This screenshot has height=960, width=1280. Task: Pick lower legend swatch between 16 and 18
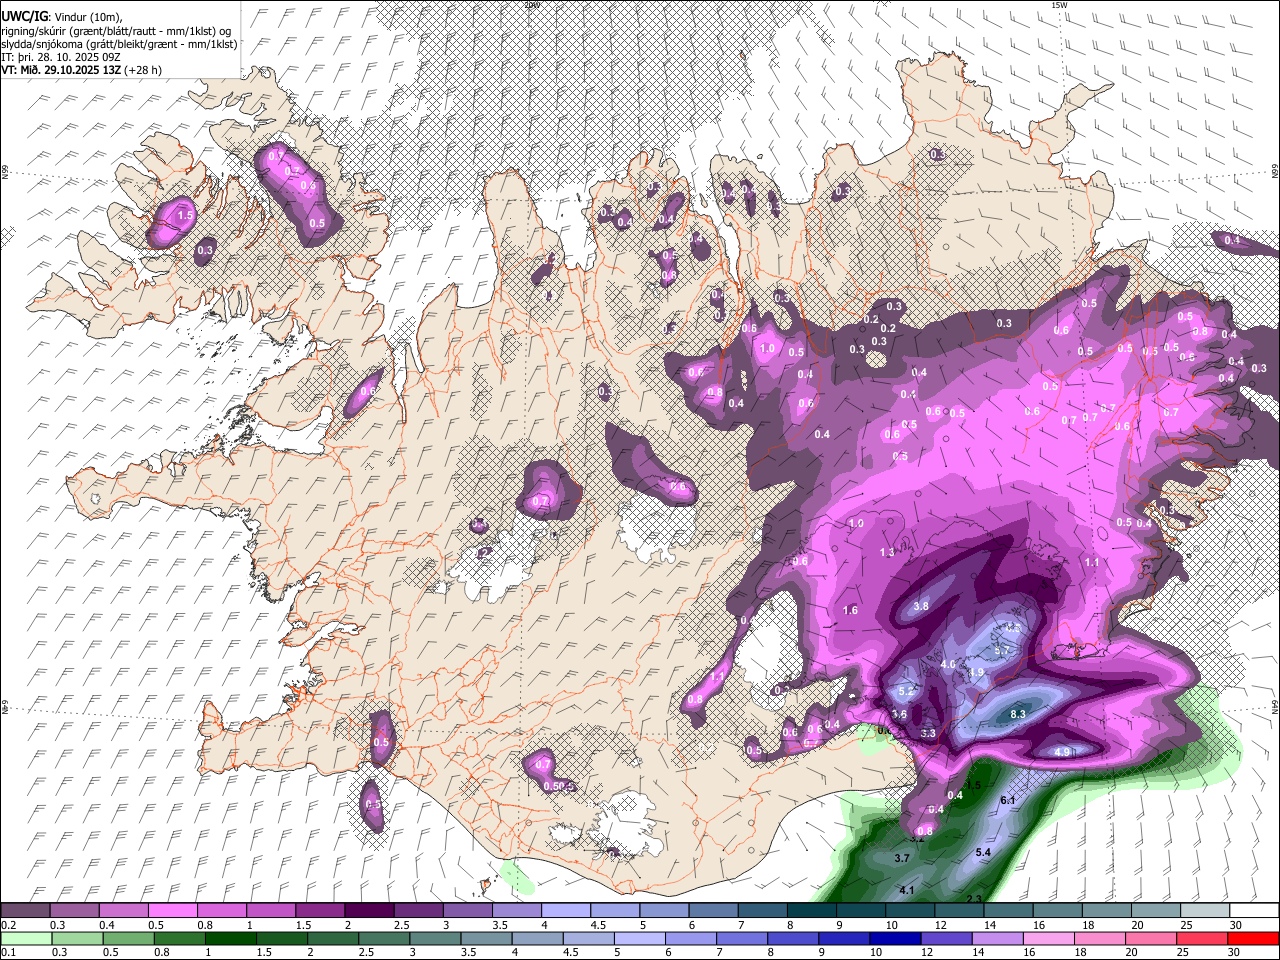(1050, 938)
